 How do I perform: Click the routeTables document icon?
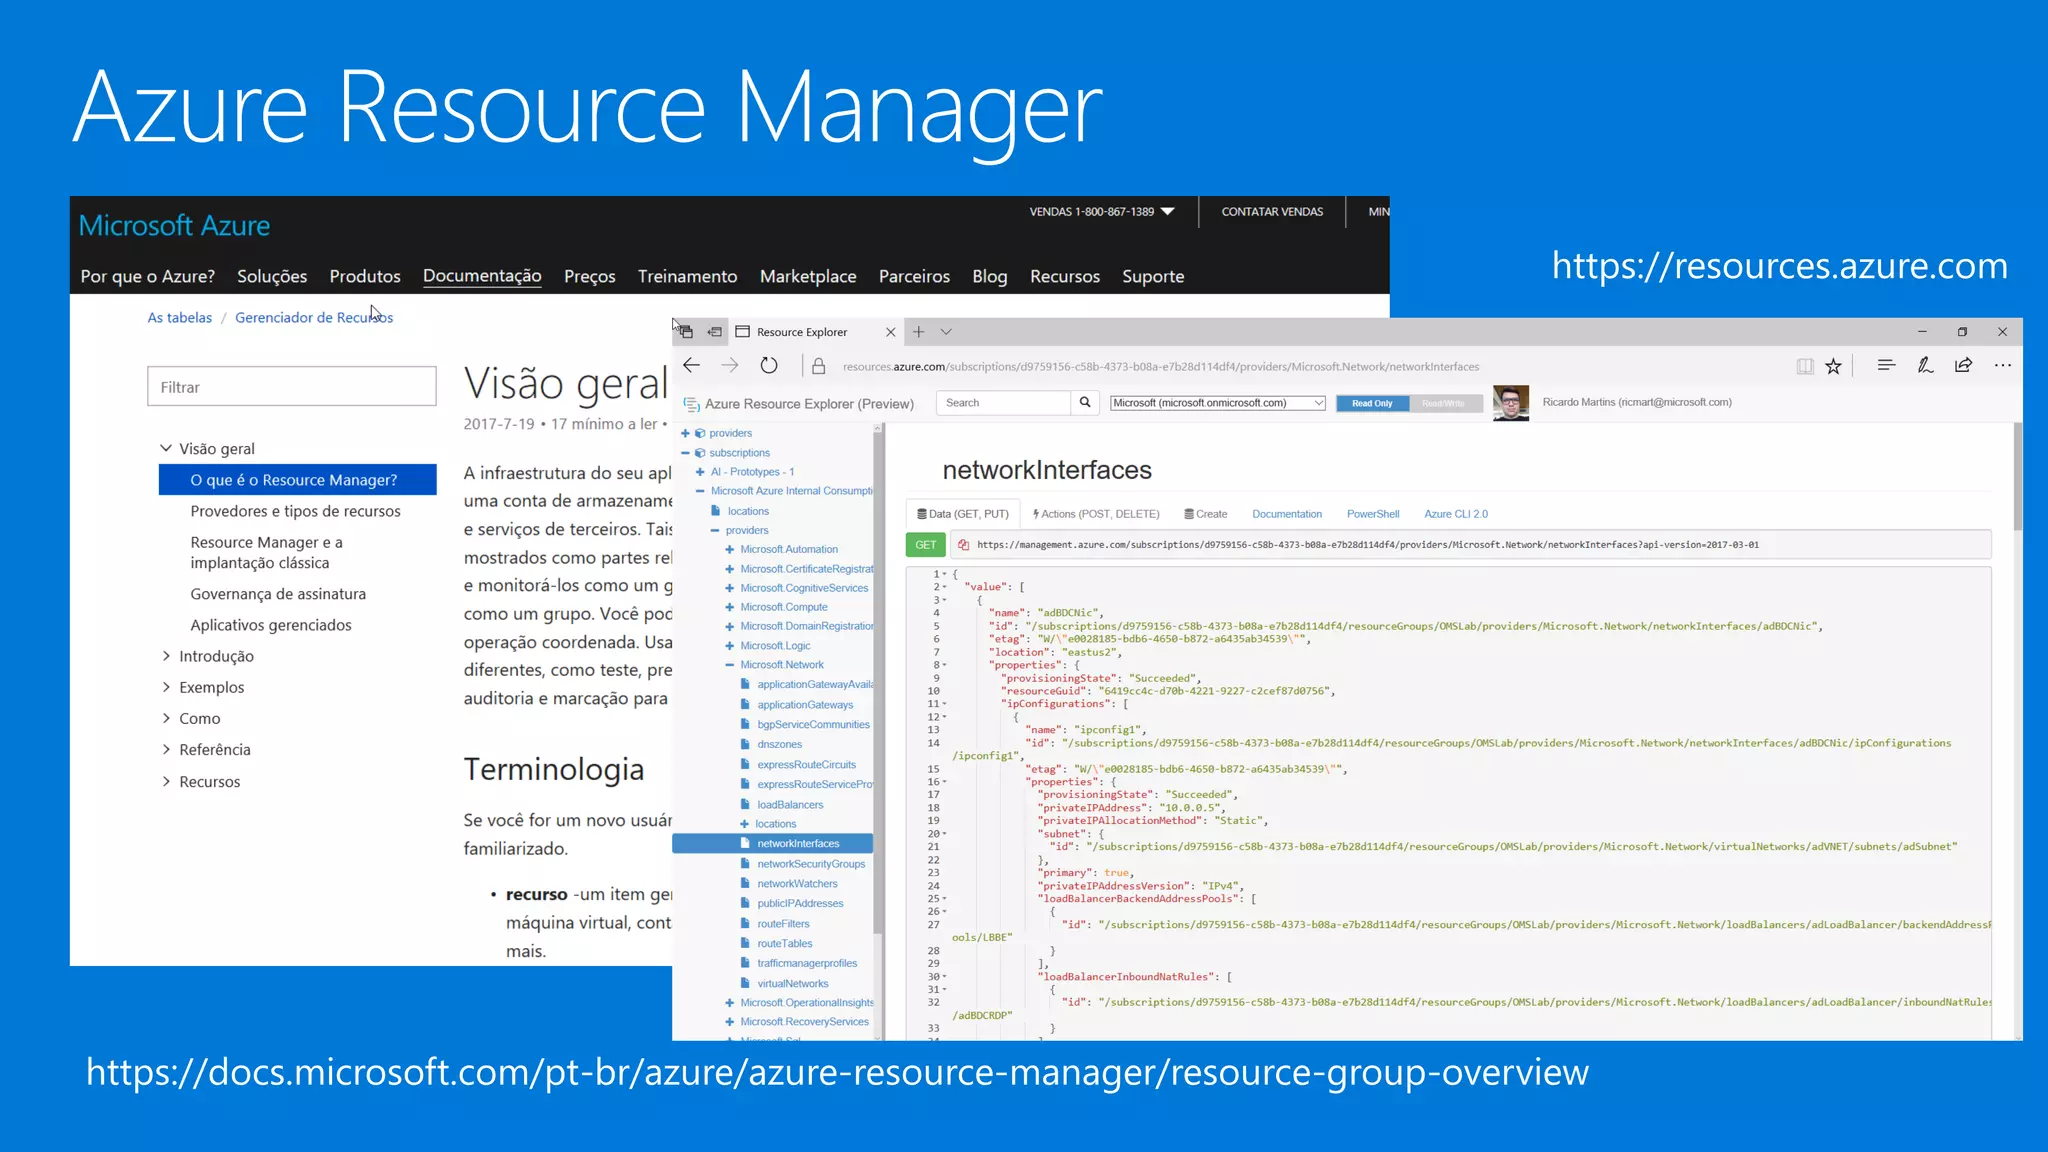coord(745,943)
